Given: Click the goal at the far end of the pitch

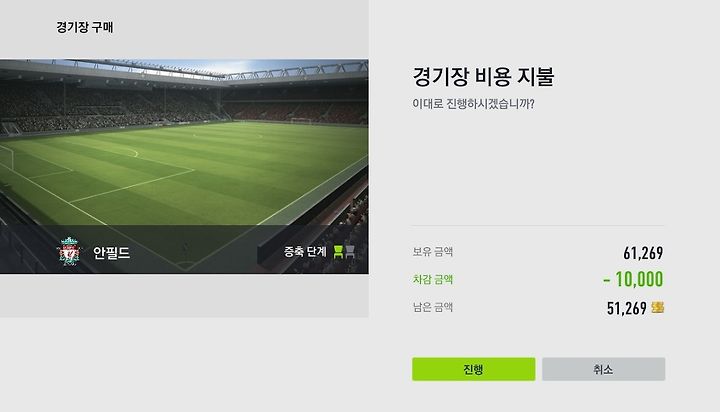Looking at the screenshot, I should pos(300,121).
